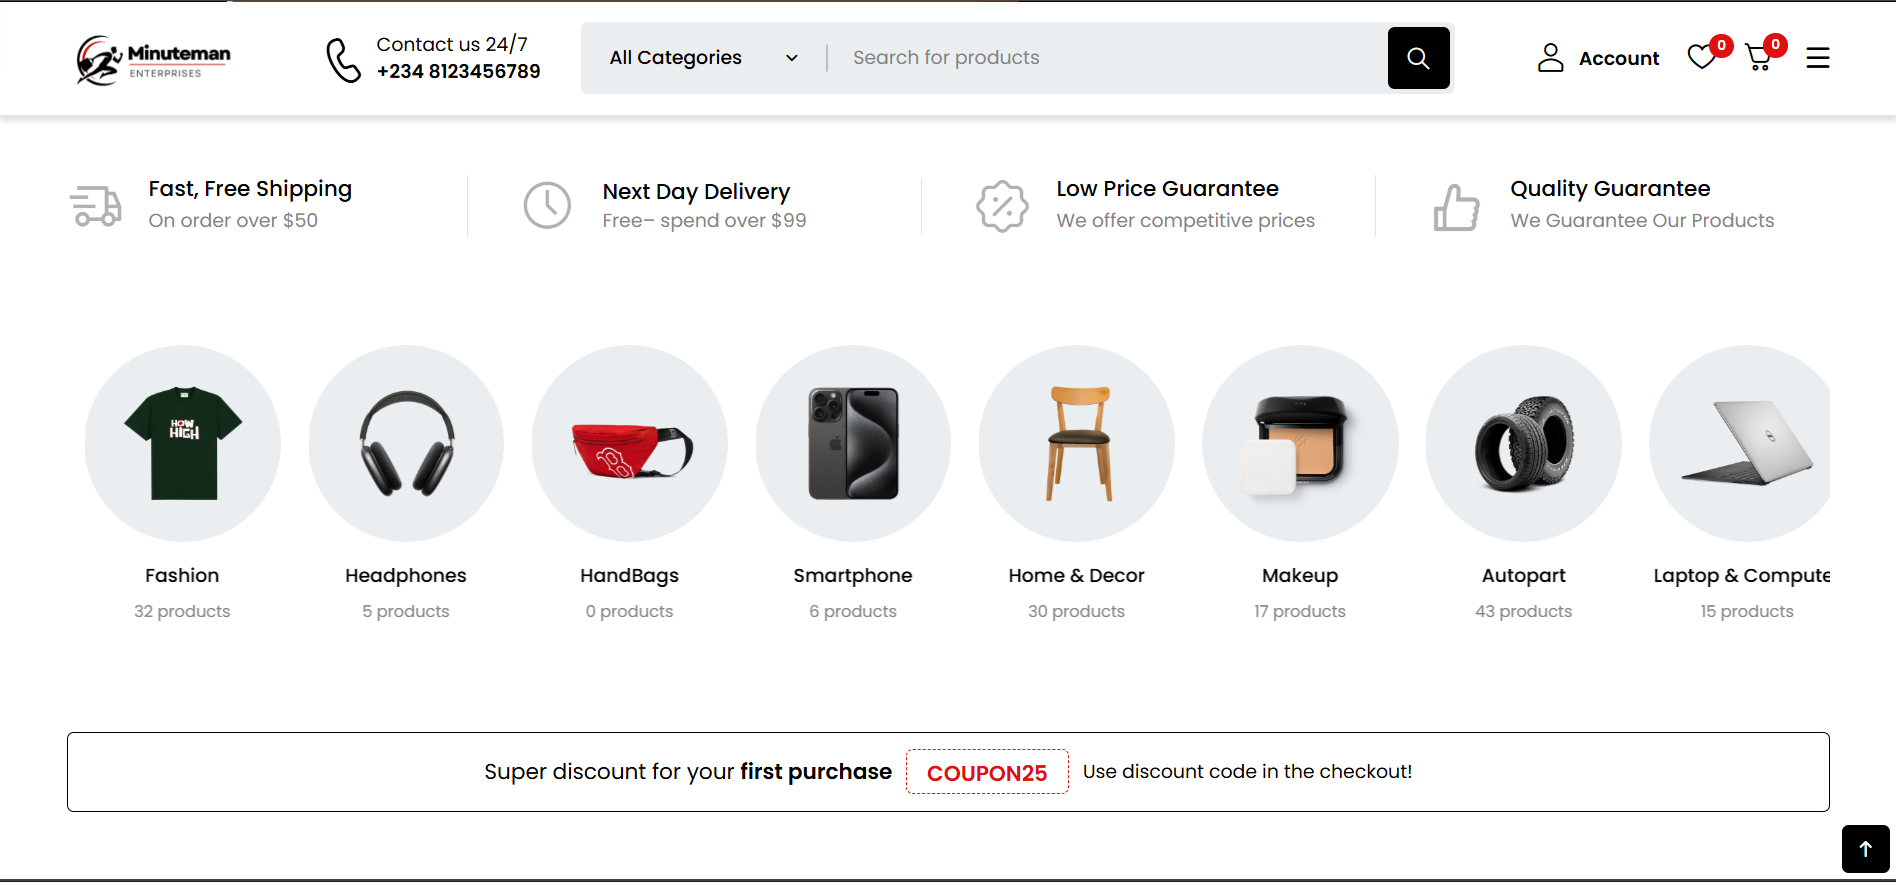1896x882 pixels.
Task: Click the phone contact icon
Action: point(343,60)
